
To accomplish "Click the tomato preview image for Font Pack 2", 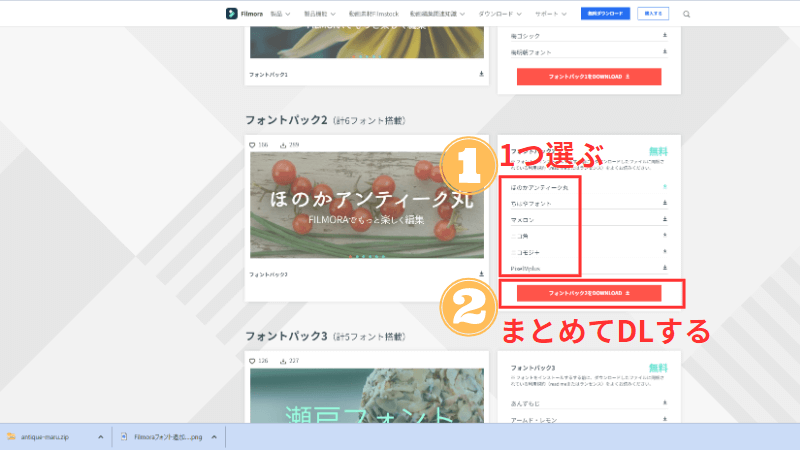I will point(367,205).
